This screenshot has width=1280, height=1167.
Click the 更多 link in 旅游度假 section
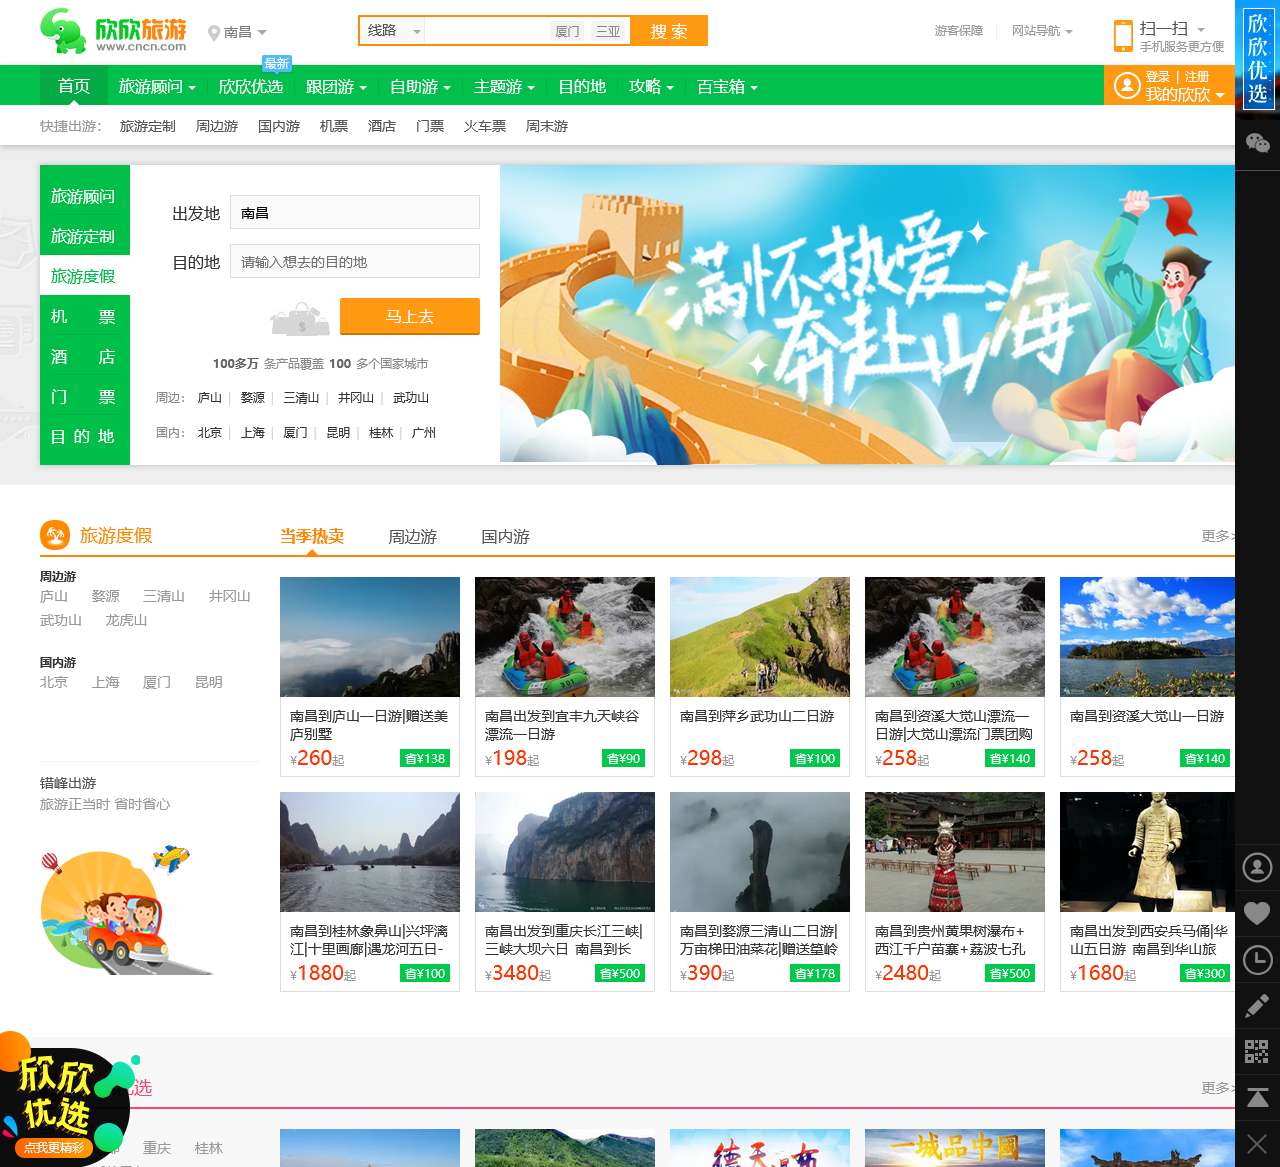tap(1218, 536)
